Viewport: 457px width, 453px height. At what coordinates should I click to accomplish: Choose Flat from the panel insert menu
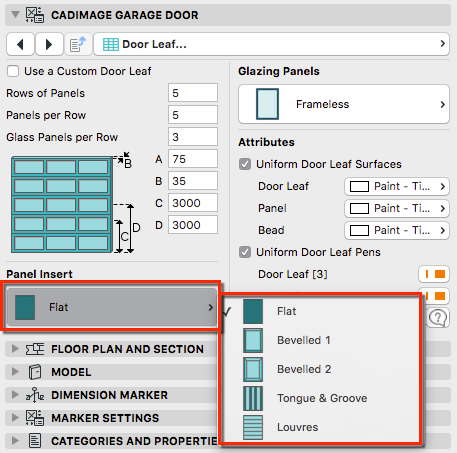321,311
